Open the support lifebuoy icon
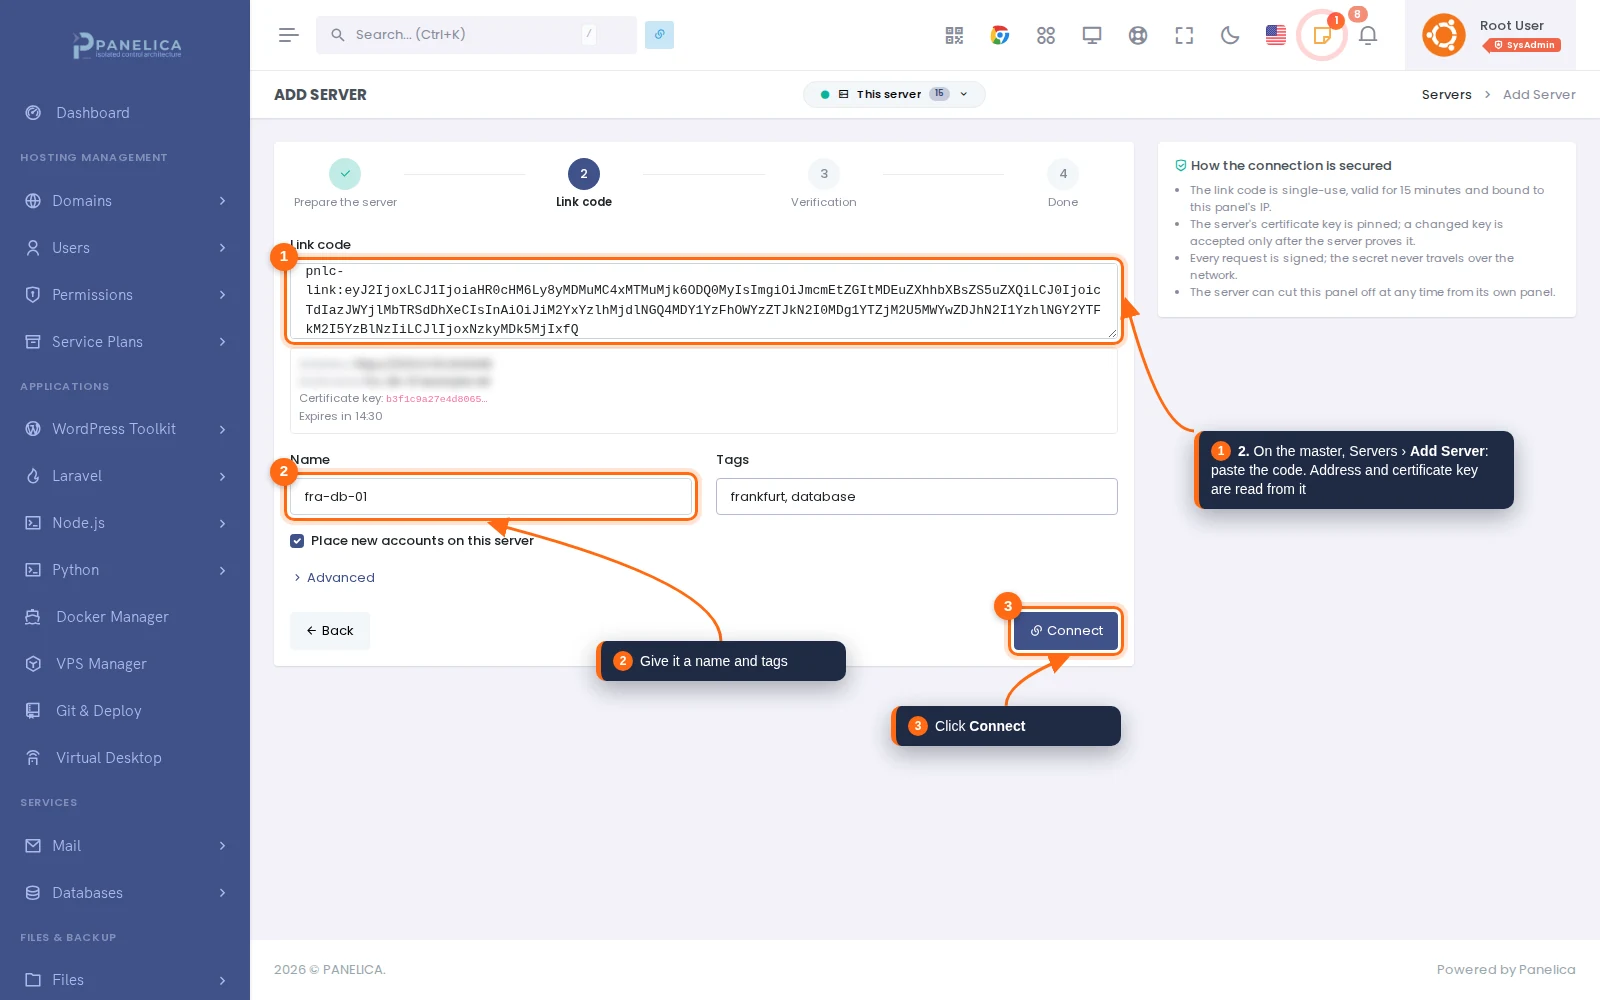The image size is (1600, 1000). pos(1138,35)
